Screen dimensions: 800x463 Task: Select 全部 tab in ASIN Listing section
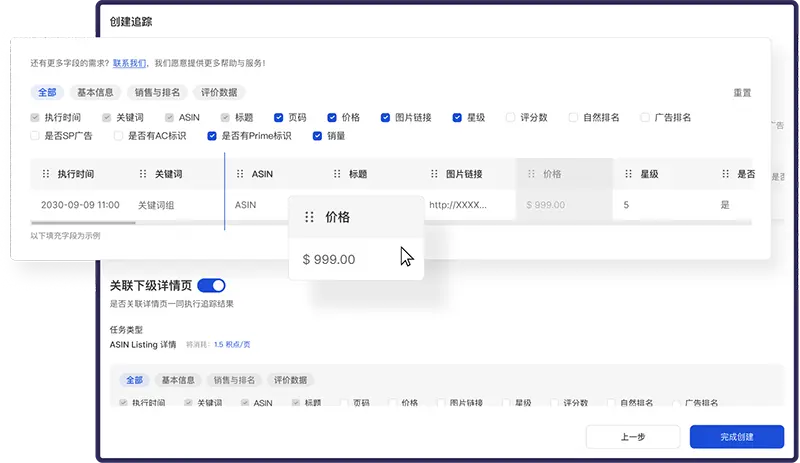click(x=134, y=380)
